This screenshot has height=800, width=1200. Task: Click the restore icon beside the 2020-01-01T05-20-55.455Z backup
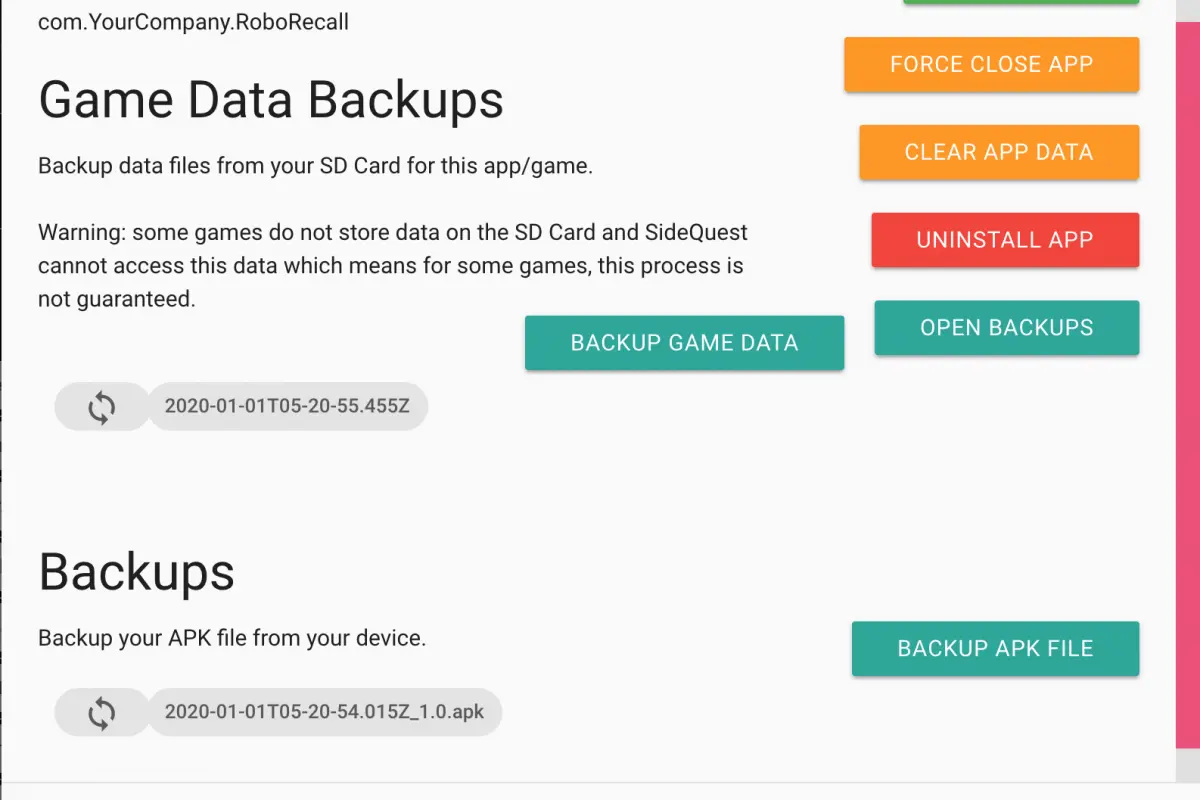tap(101, 407)
